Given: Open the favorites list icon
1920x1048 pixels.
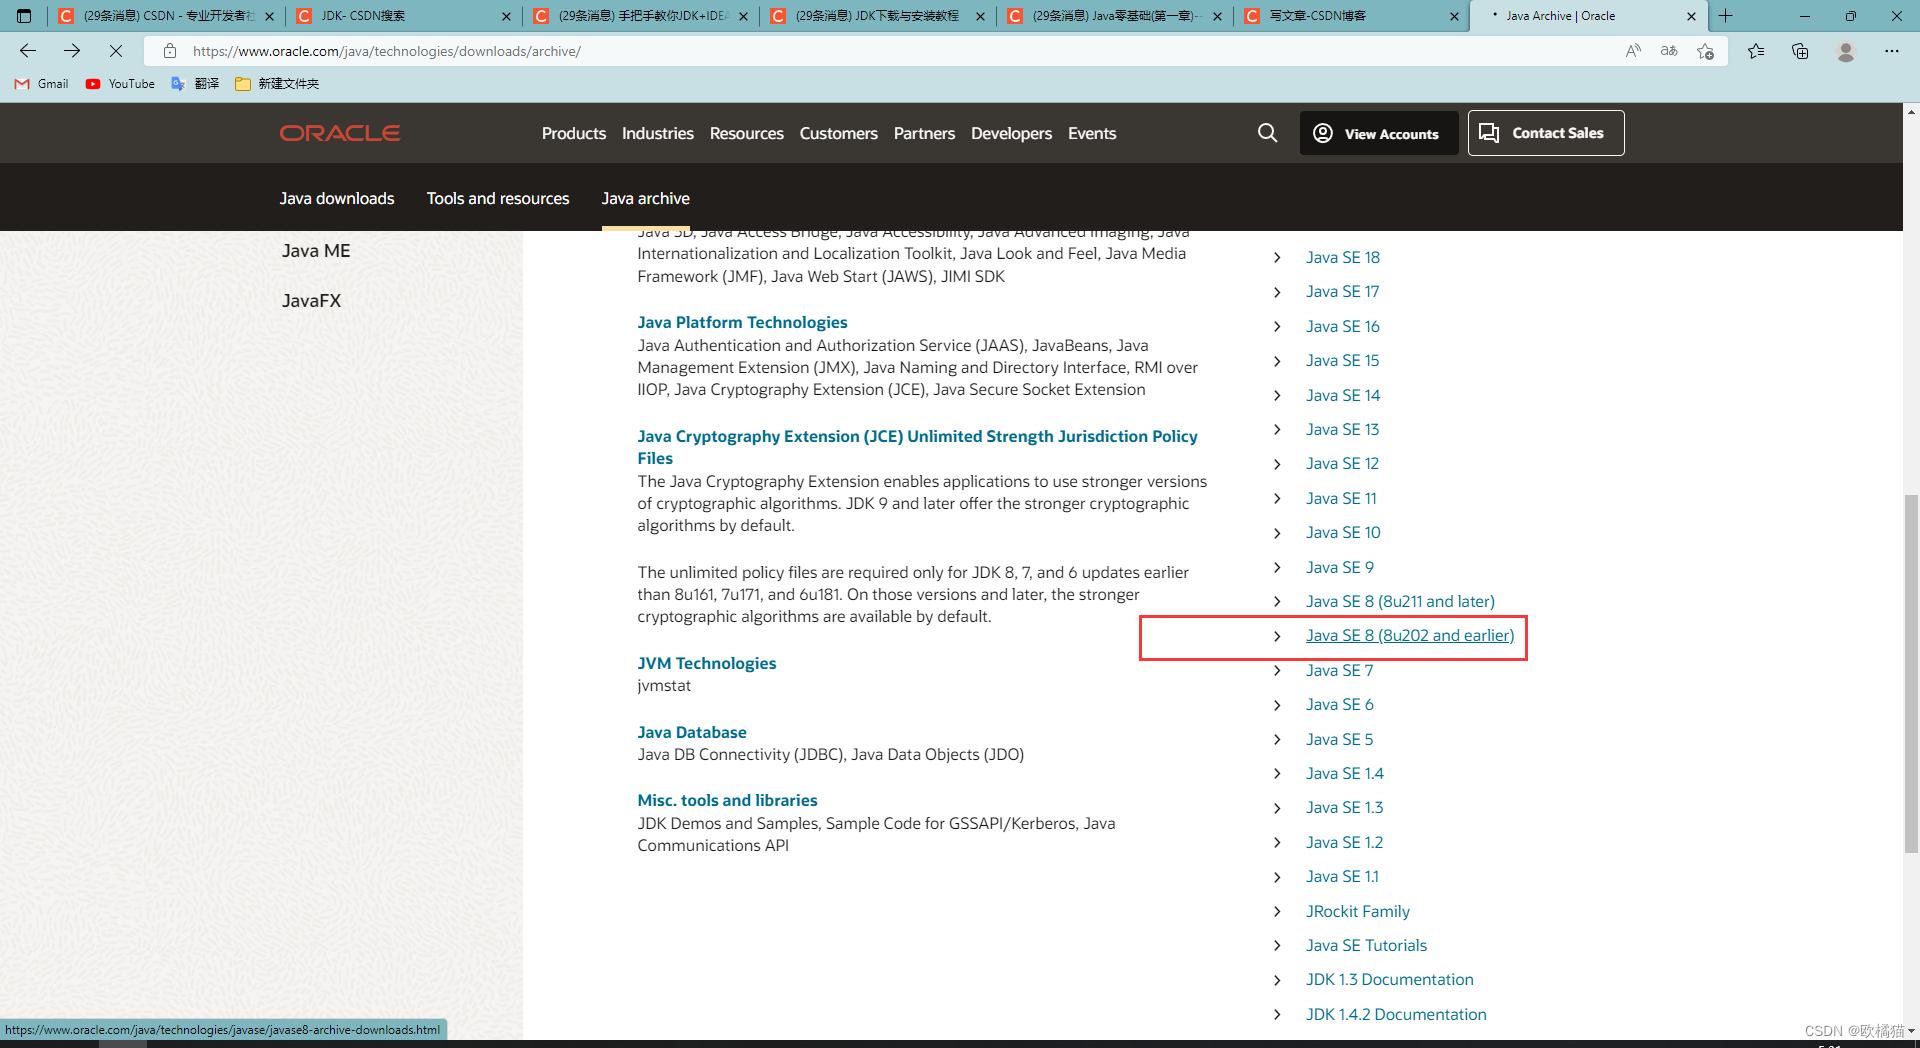Looking at the screenshot, I should [1756, 51].
